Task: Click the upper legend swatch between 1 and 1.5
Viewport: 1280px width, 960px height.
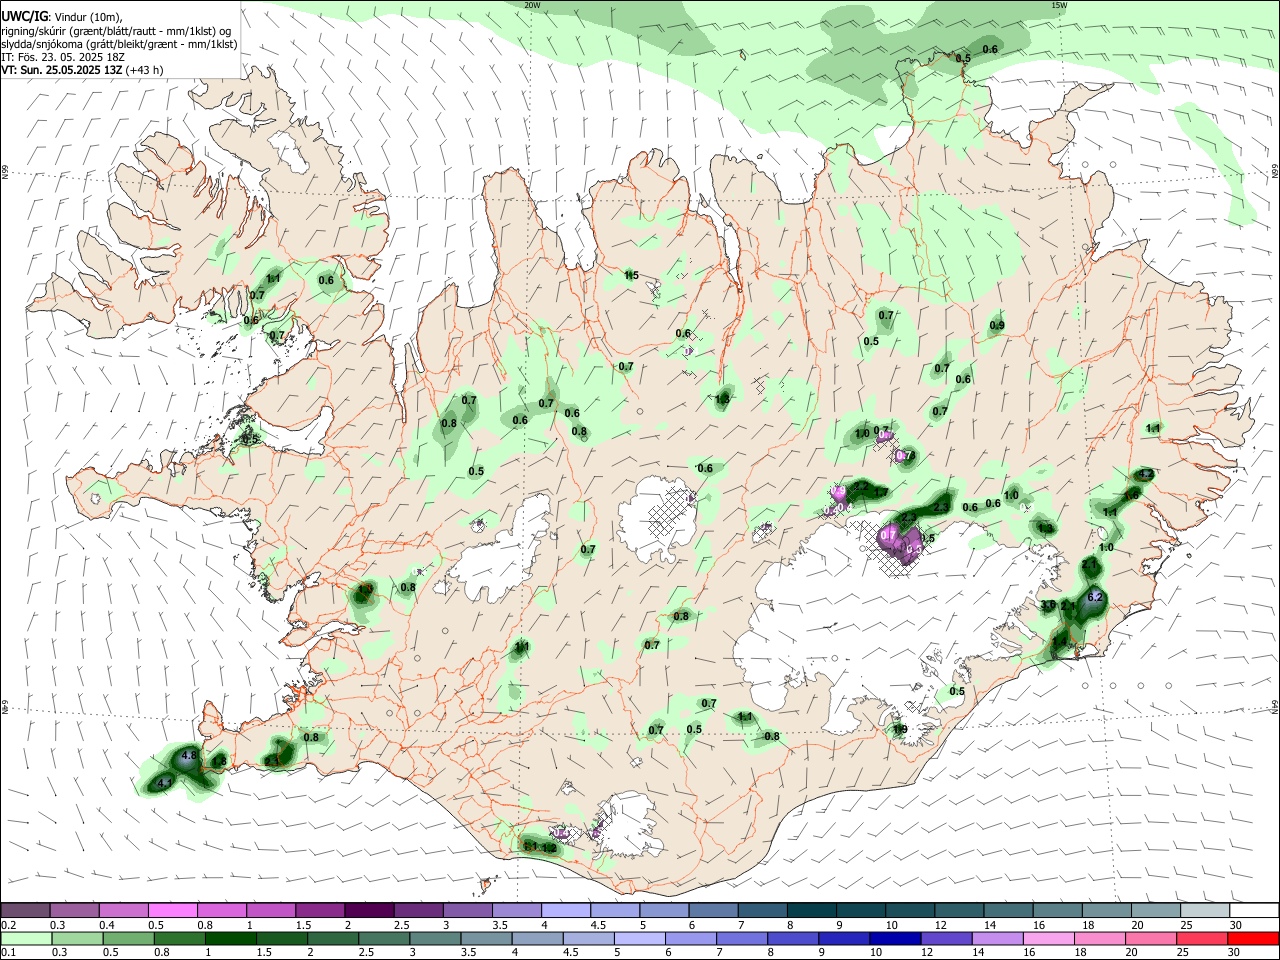Action: click(x=271, y=910)
